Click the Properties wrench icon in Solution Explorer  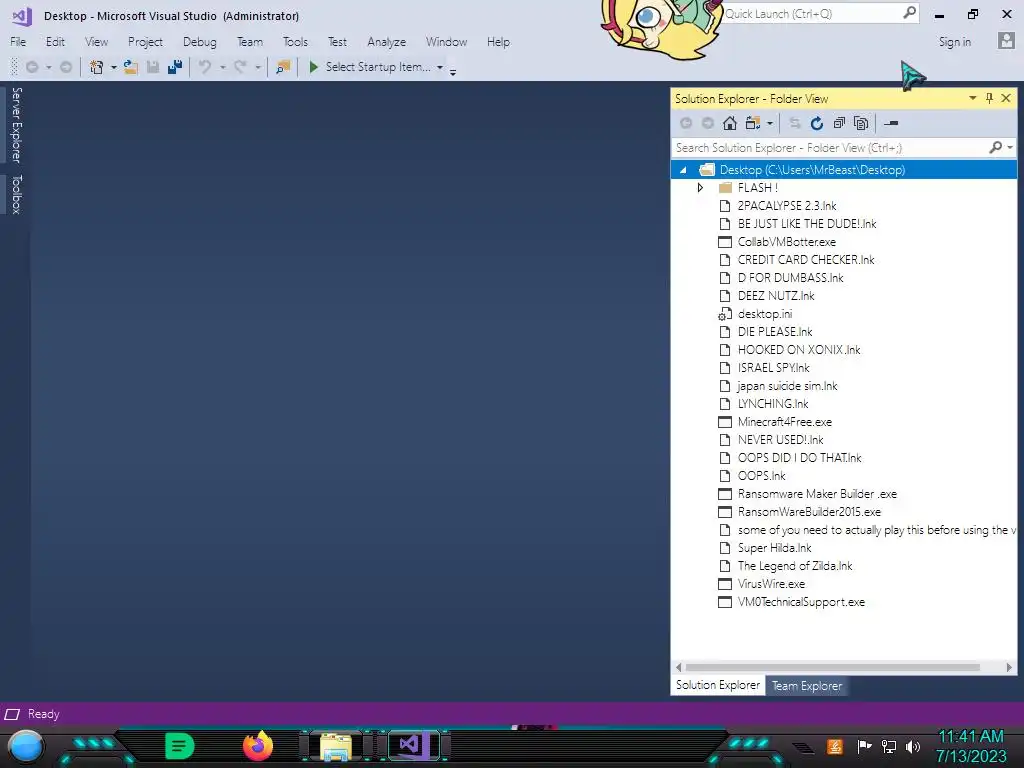pyautogui.click(x=891, y=123)
